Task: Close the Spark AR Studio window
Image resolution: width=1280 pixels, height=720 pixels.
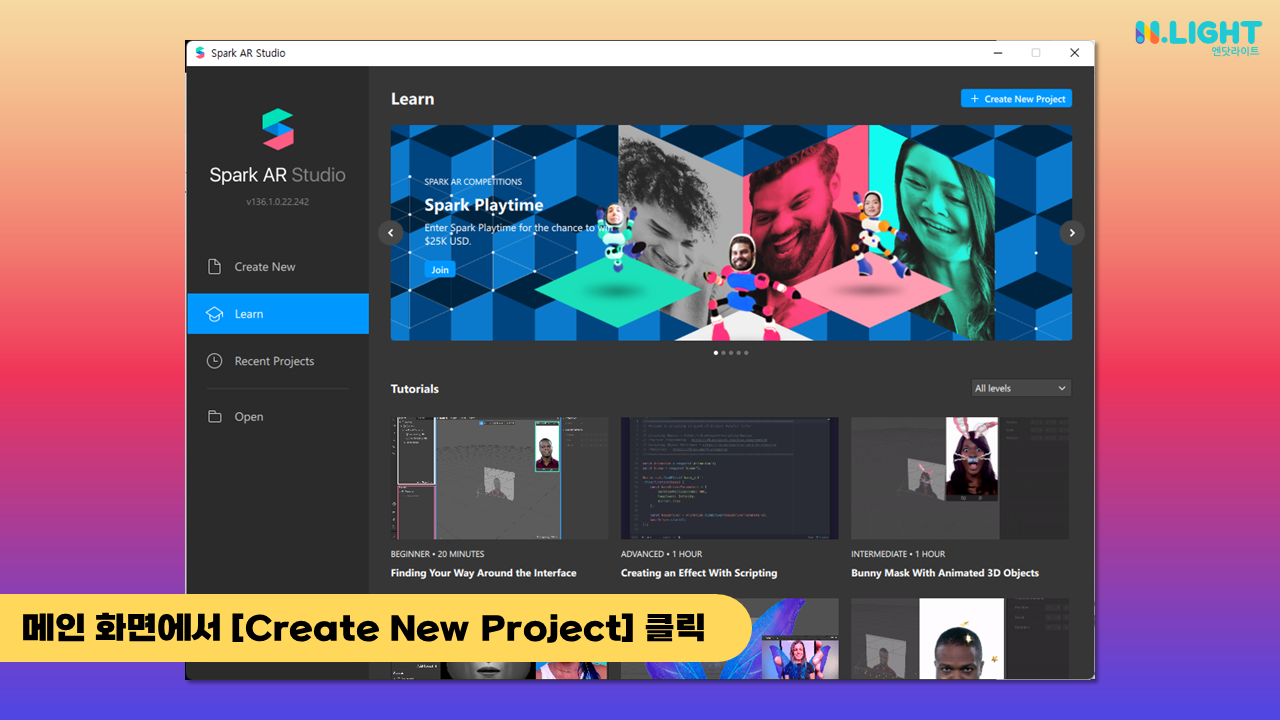Action: [x=1074, y=53]
